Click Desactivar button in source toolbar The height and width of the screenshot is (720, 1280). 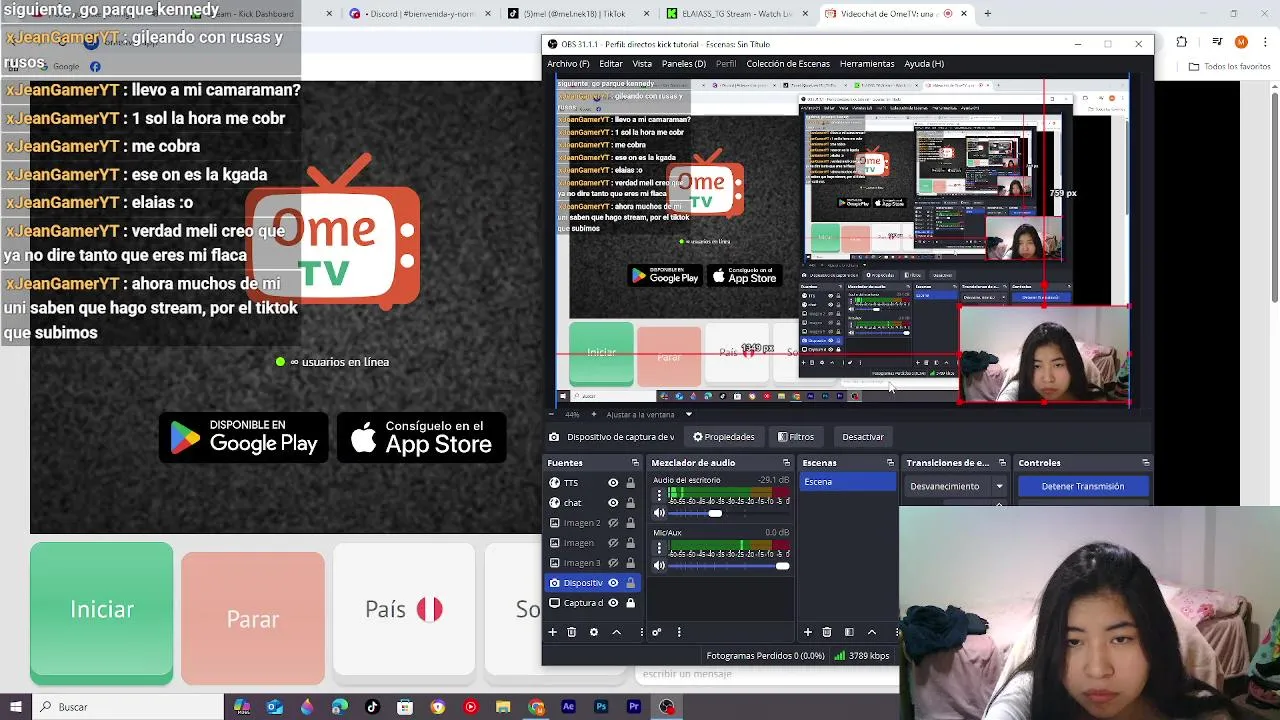[x=862, y=437]
